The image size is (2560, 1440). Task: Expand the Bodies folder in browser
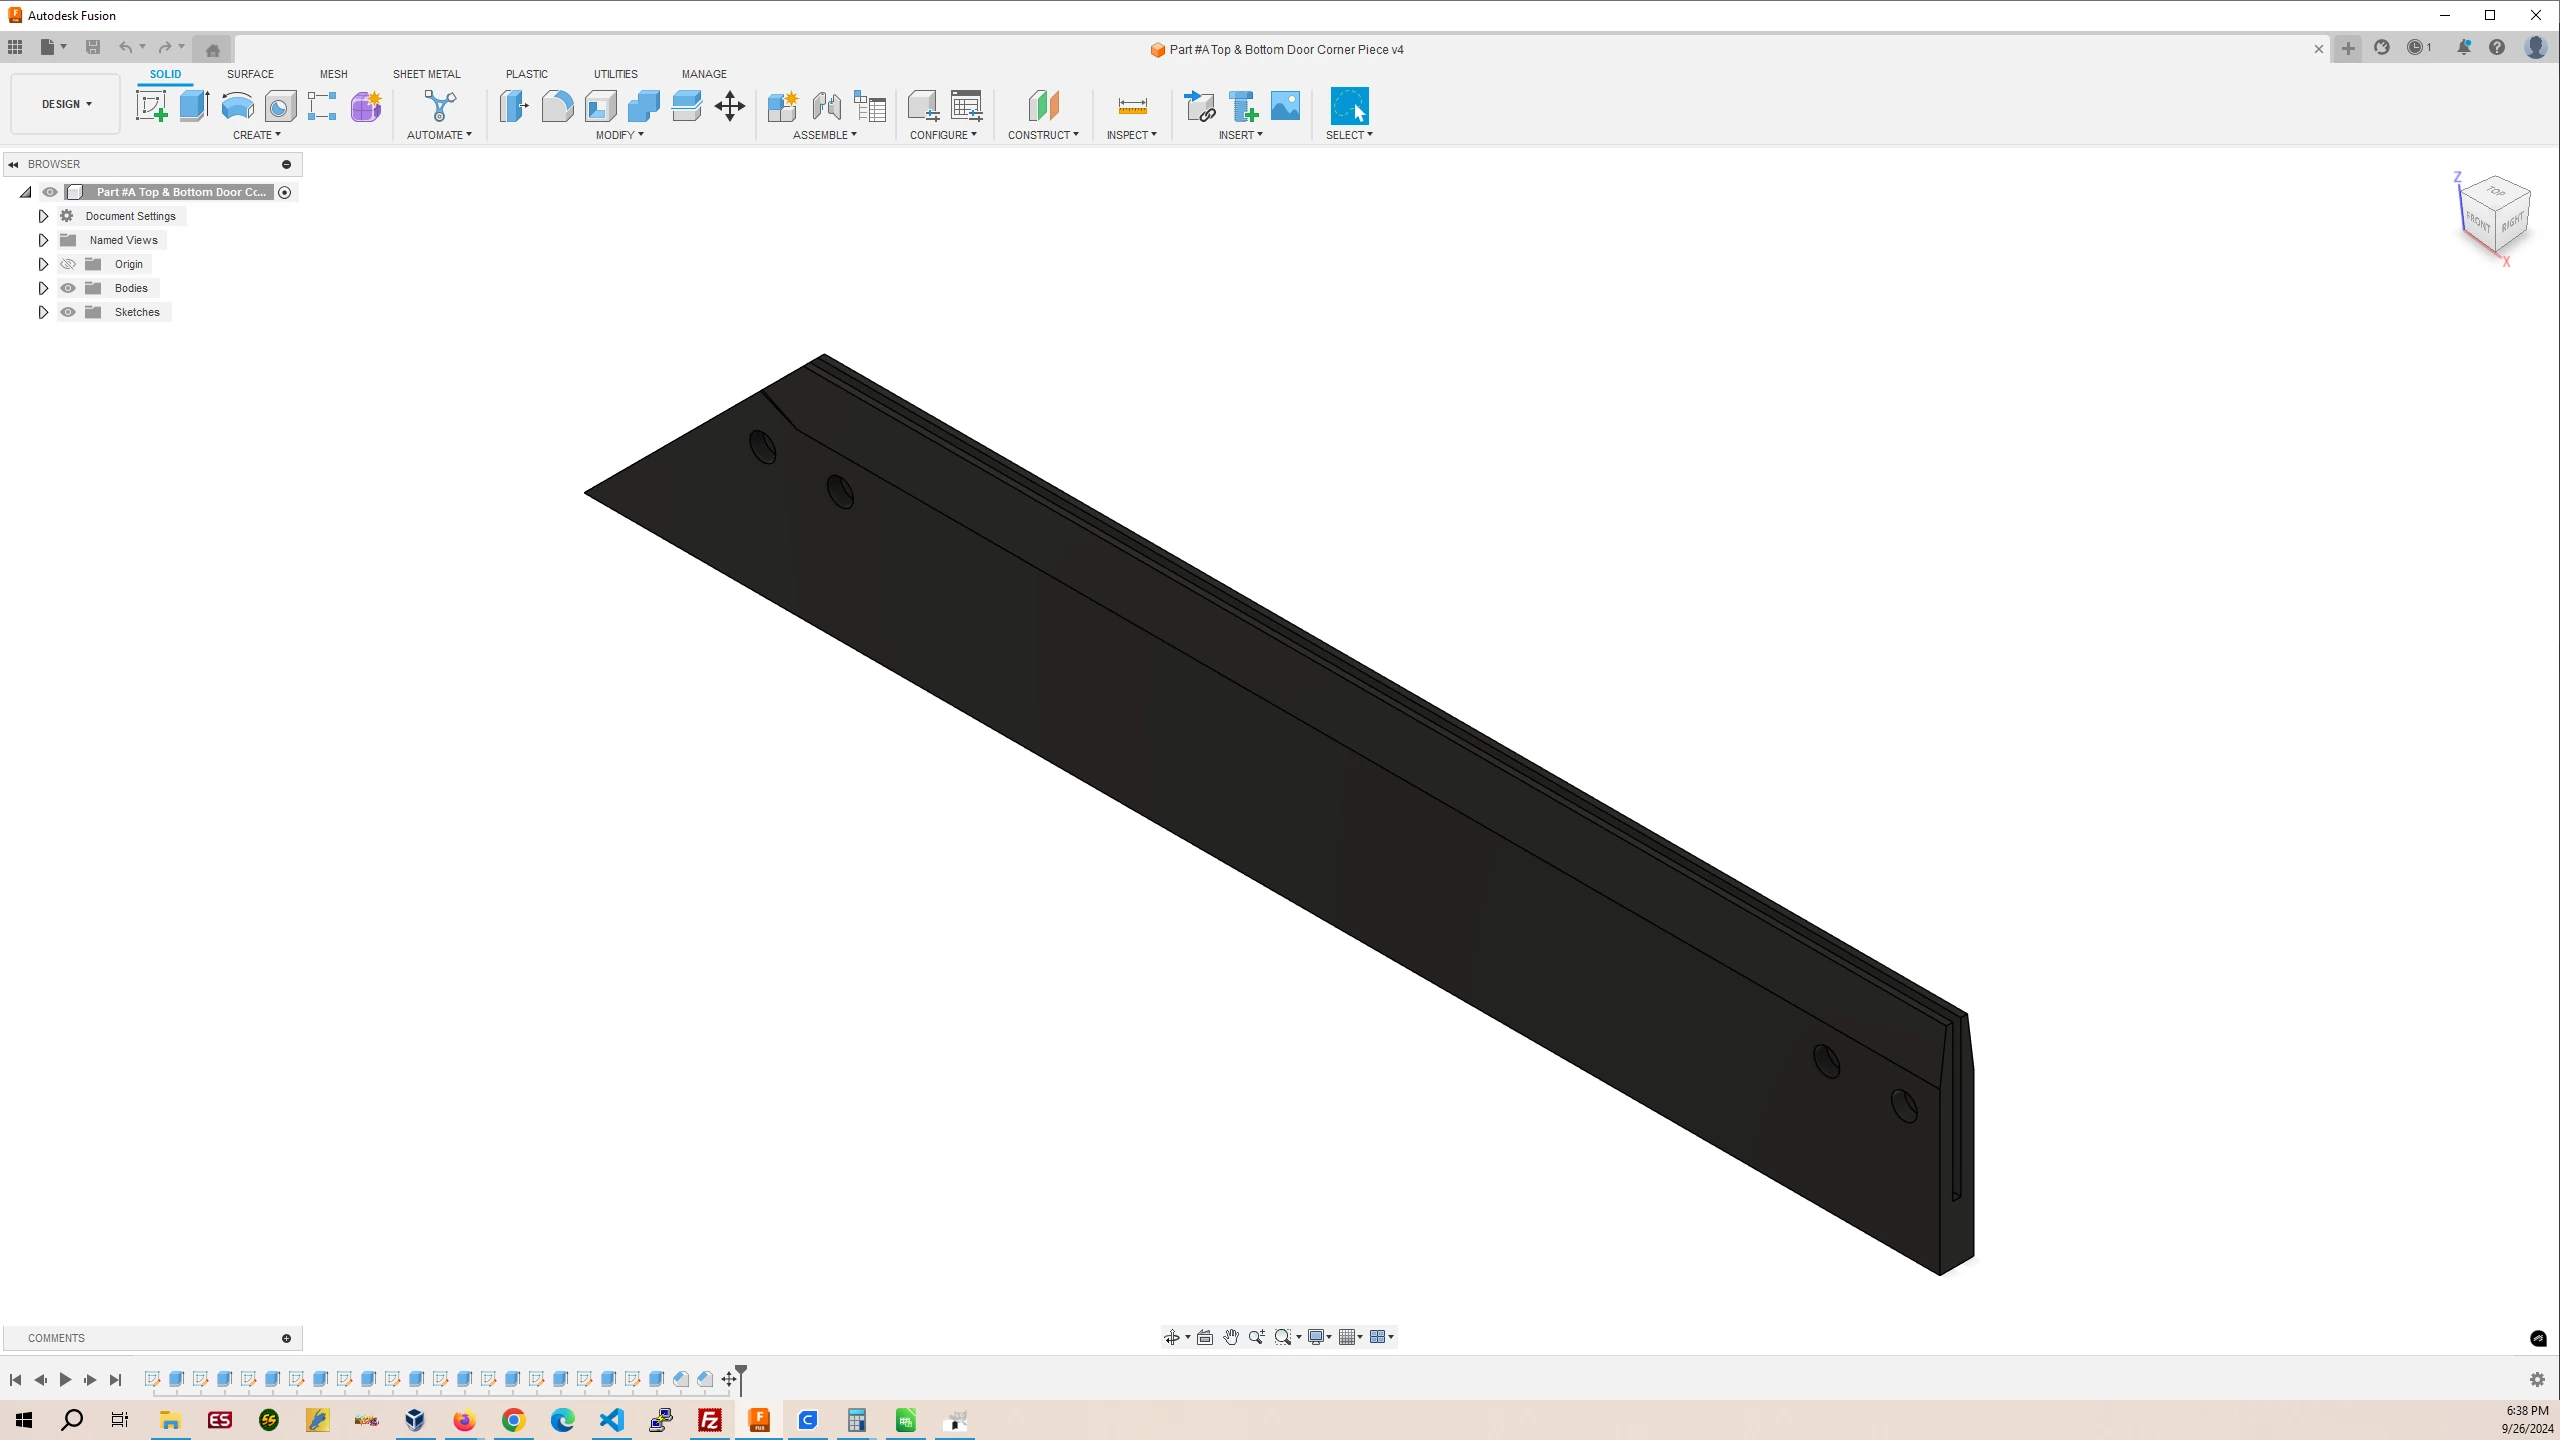pos(42,287)
